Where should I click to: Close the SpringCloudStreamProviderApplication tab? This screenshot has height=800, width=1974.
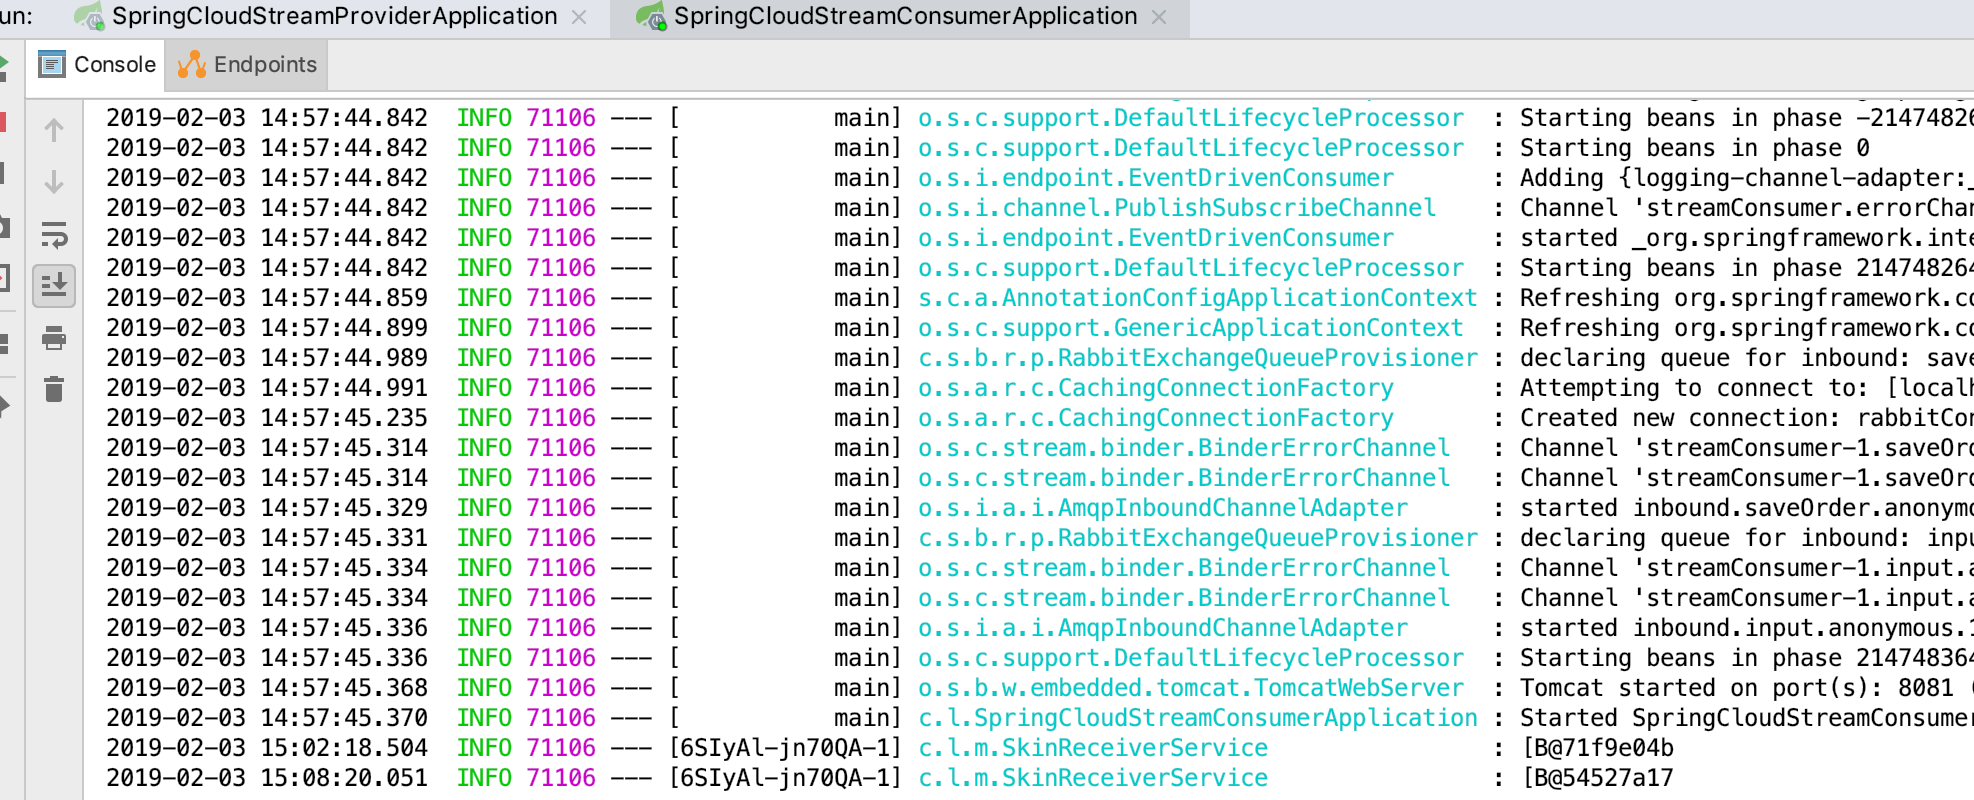579,17
